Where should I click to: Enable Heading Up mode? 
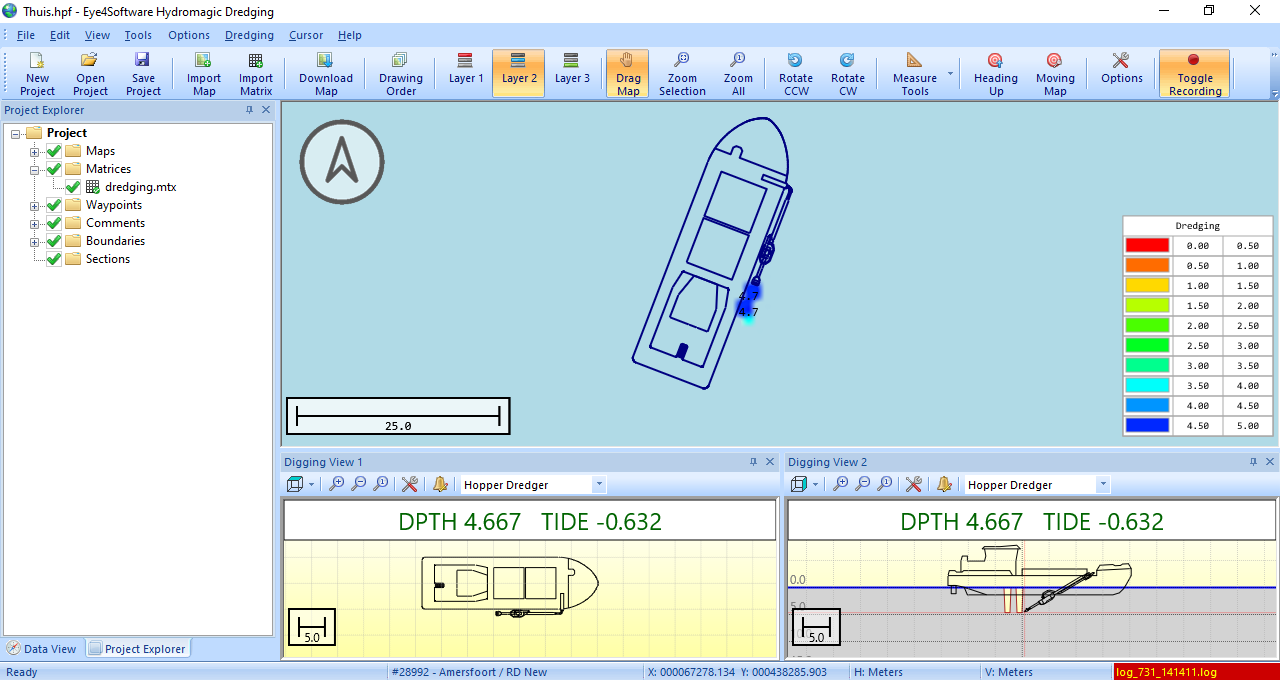(996, 73)
